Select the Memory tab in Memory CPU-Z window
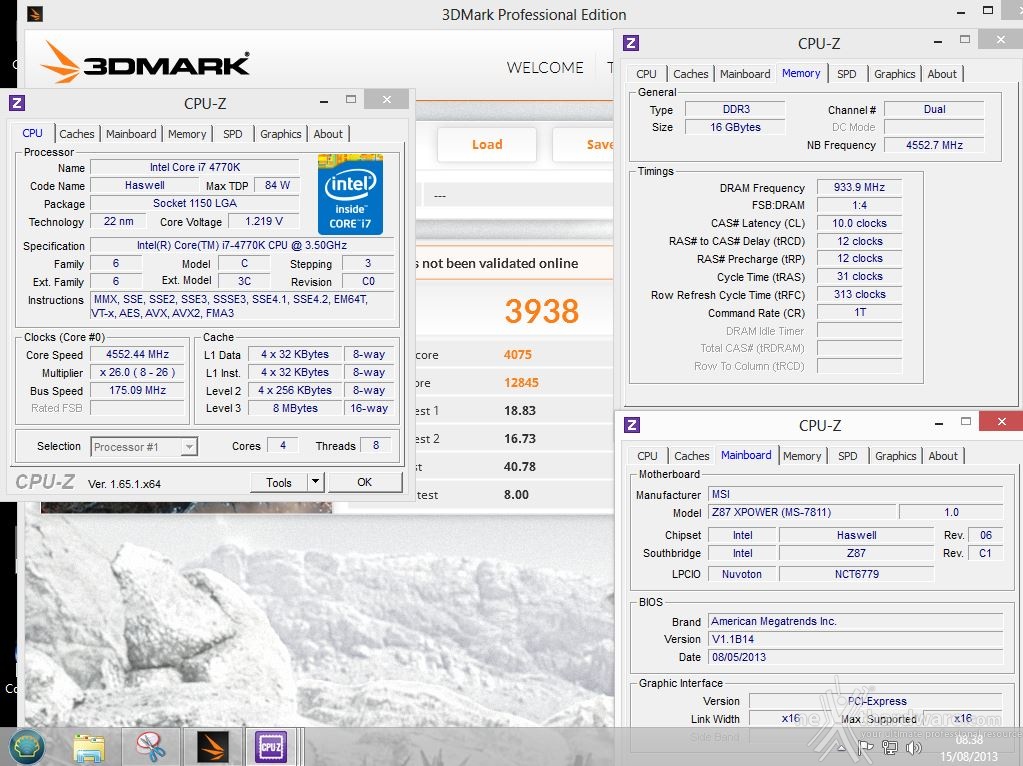 [801, 73]
